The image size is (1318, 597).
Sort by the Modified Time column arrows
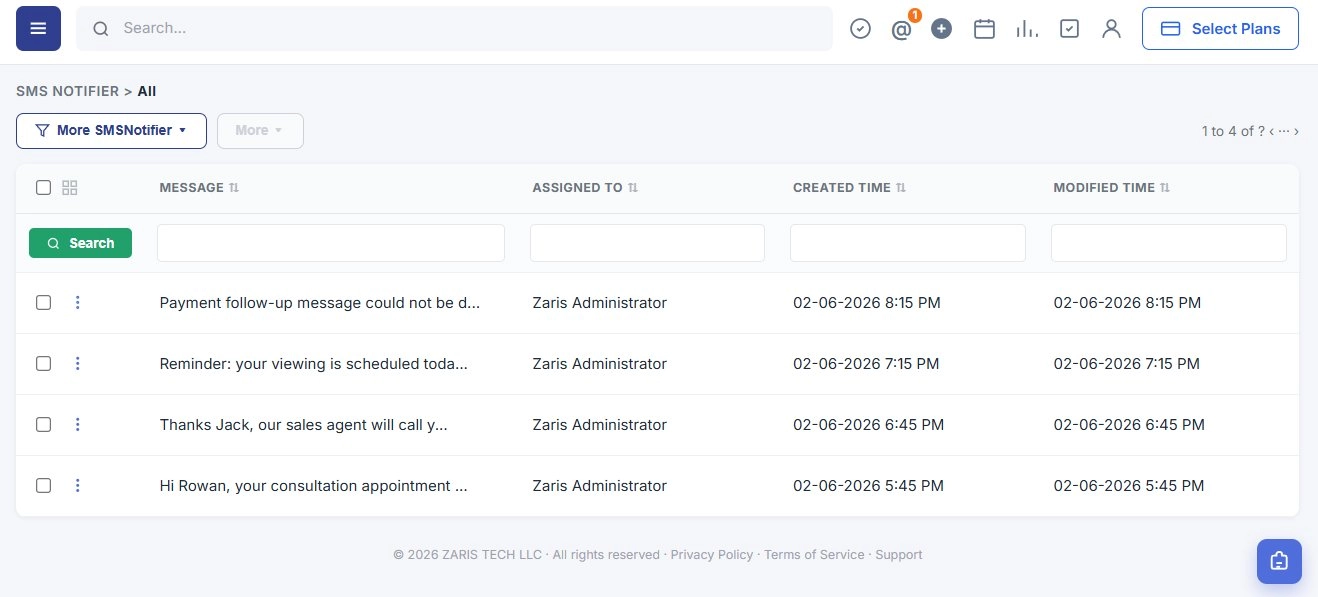tap(1165, 188)
